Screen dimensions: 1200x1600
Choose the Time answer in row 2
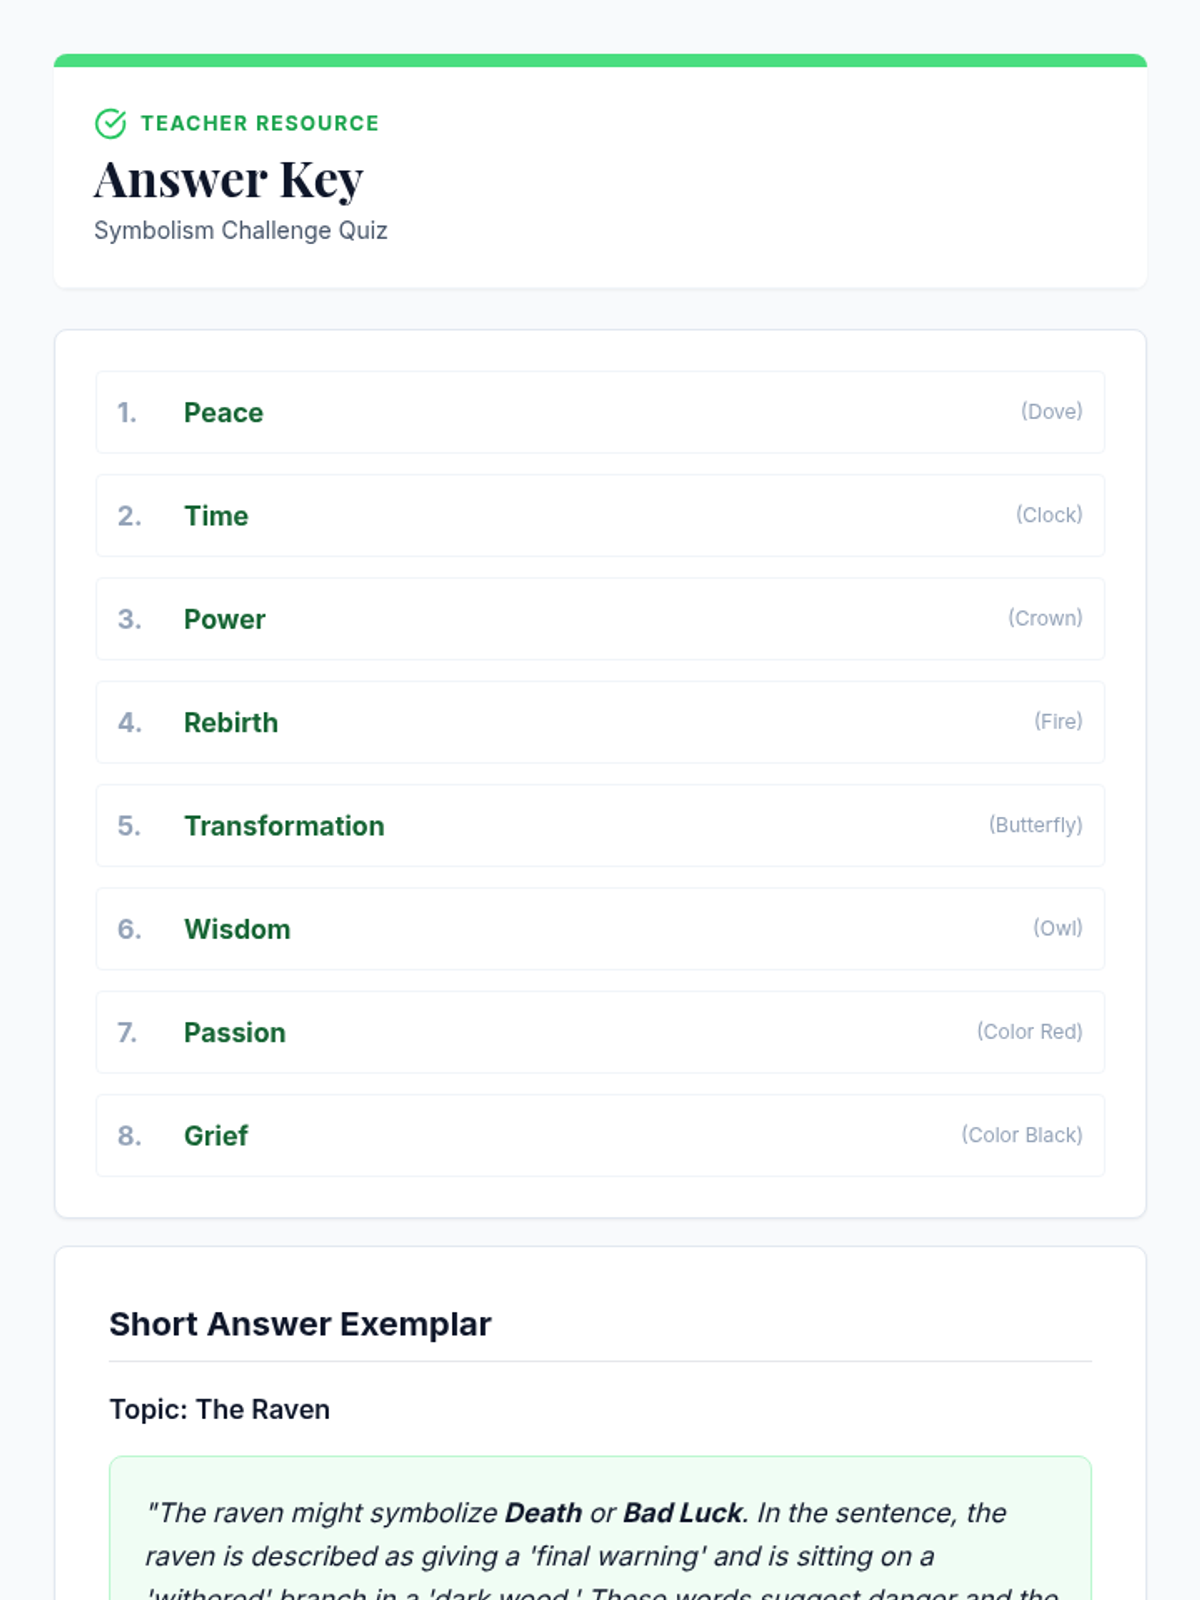[x=216, y=516]
